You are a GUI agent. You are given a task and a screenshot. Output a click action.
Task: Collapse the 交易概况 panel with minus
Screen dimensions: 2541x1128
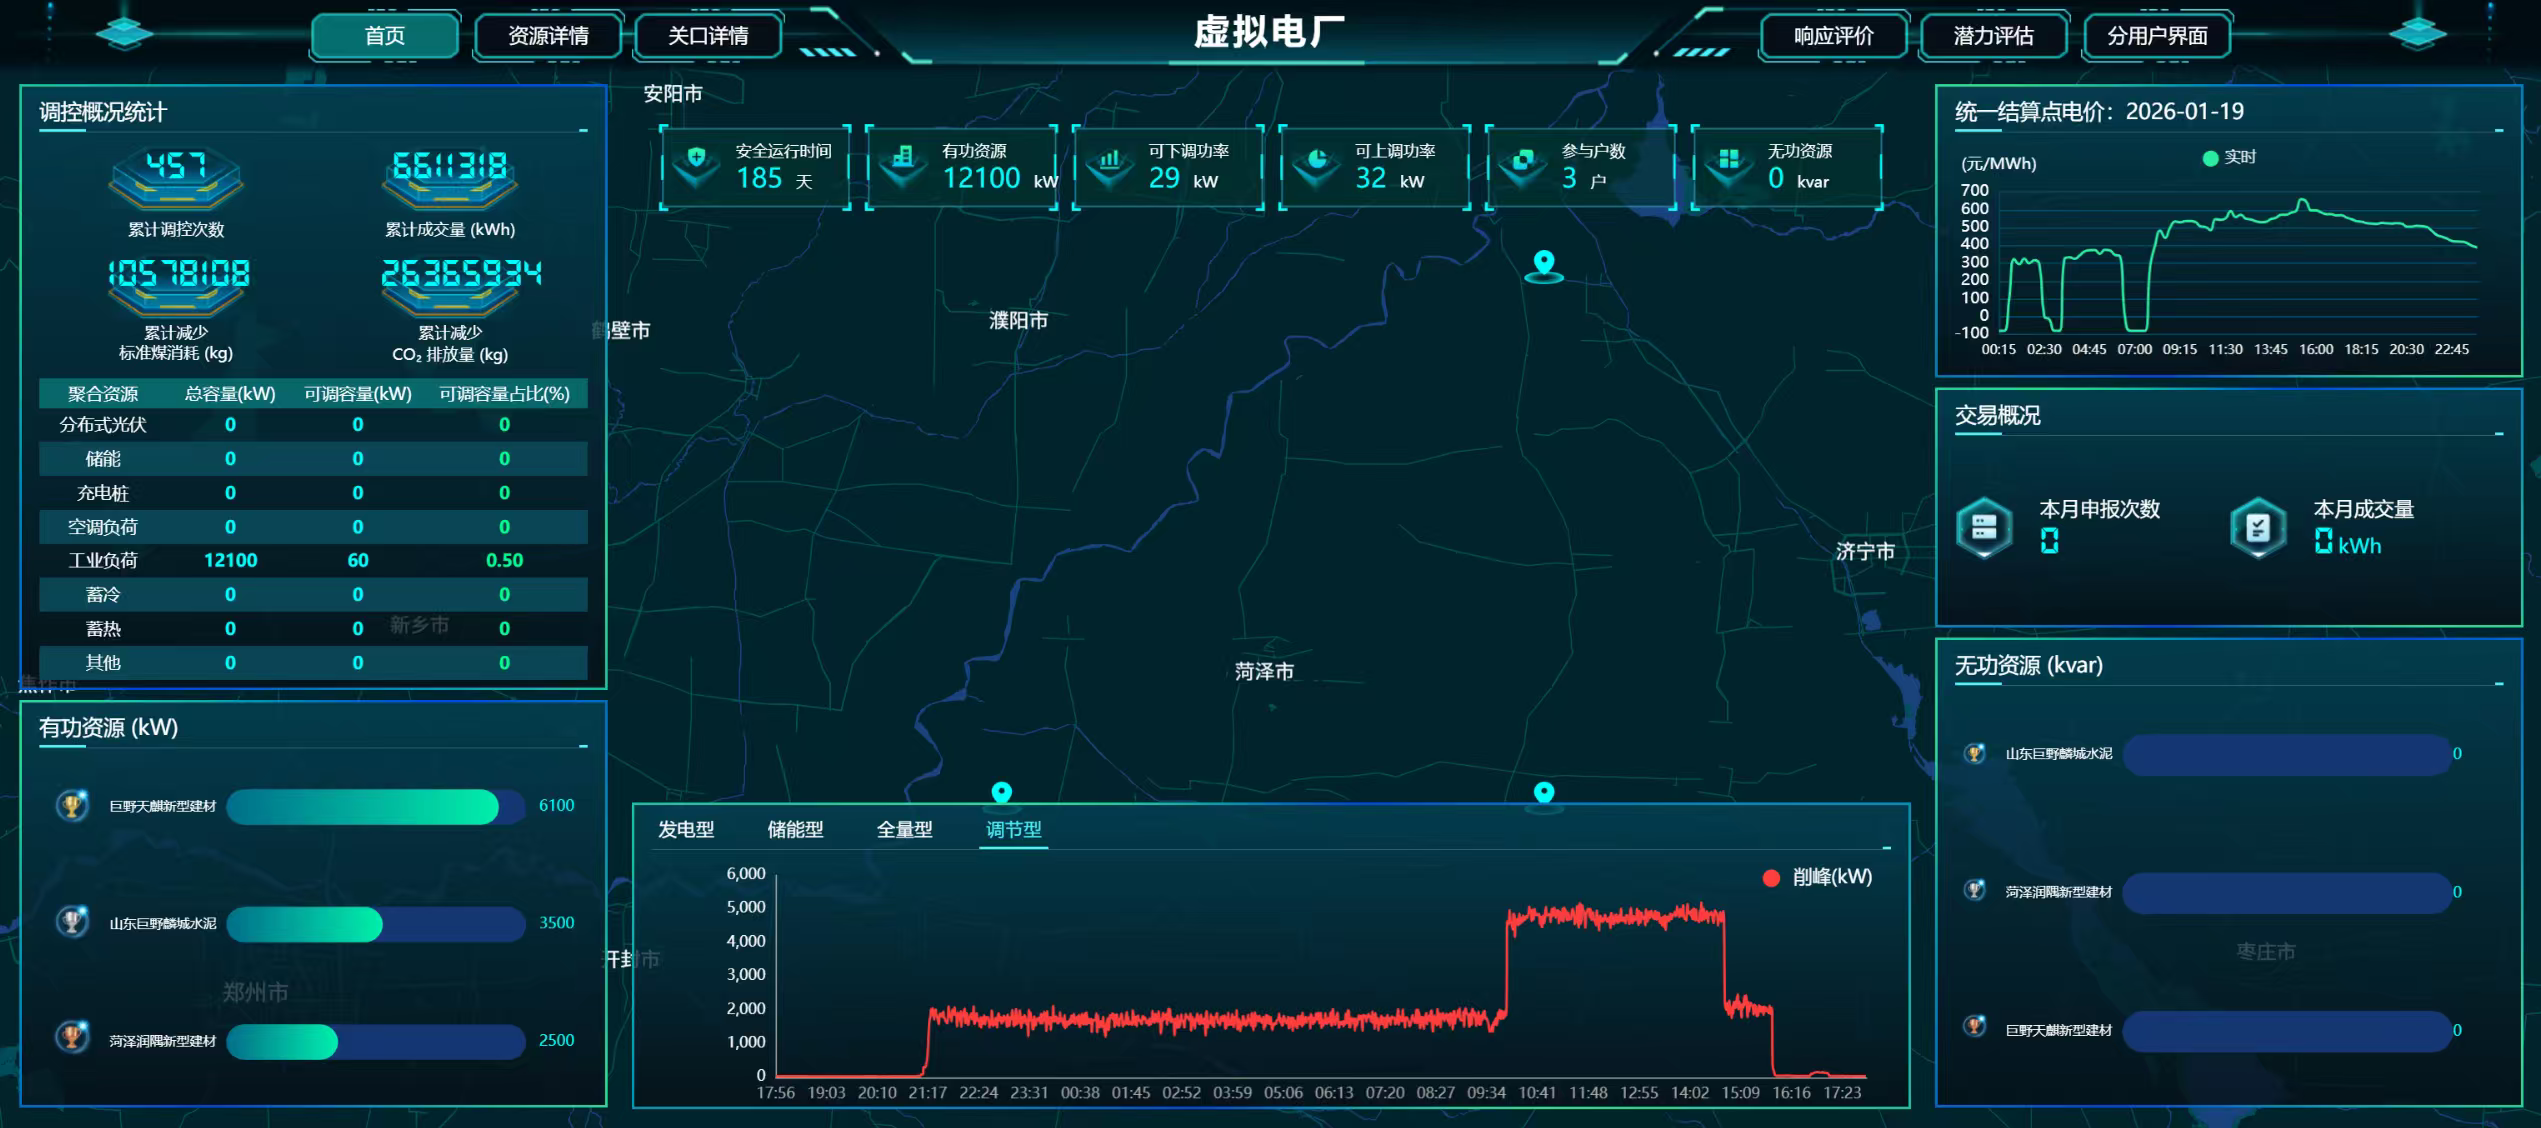[2498, 434]
